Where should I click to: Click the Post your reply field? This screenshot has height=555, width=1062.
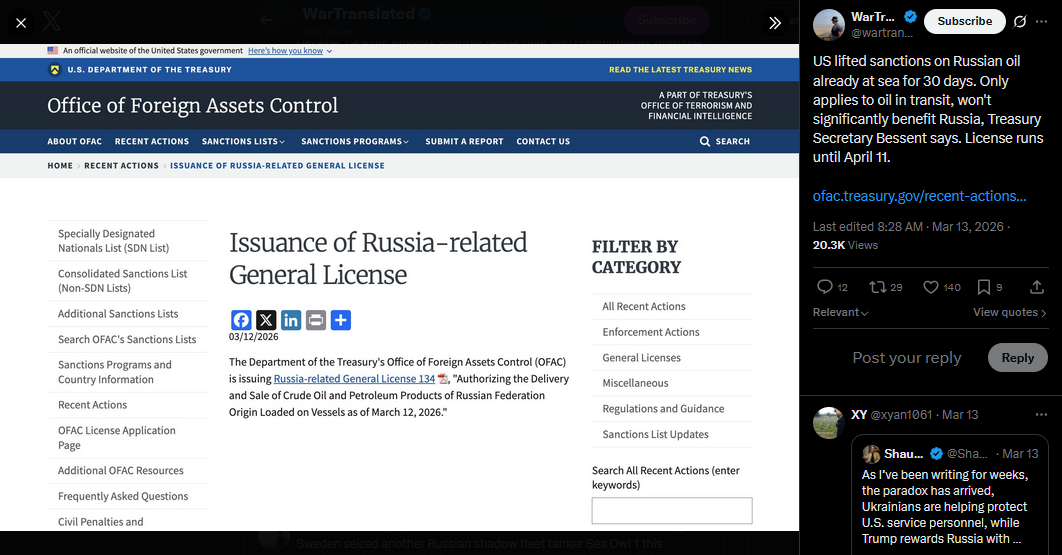[906, 358]
